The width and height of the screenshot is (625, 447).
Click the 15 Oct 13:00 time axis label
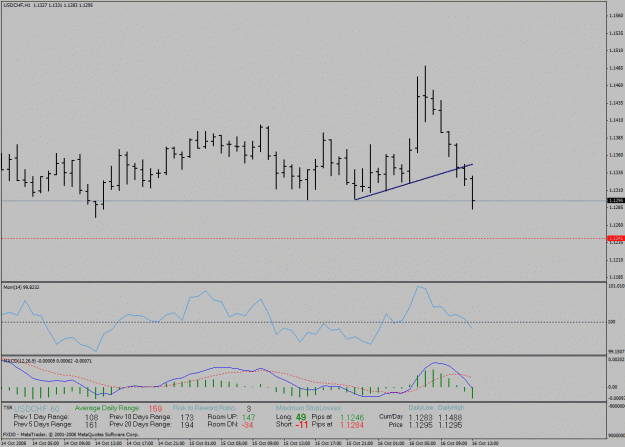[297, 443]
